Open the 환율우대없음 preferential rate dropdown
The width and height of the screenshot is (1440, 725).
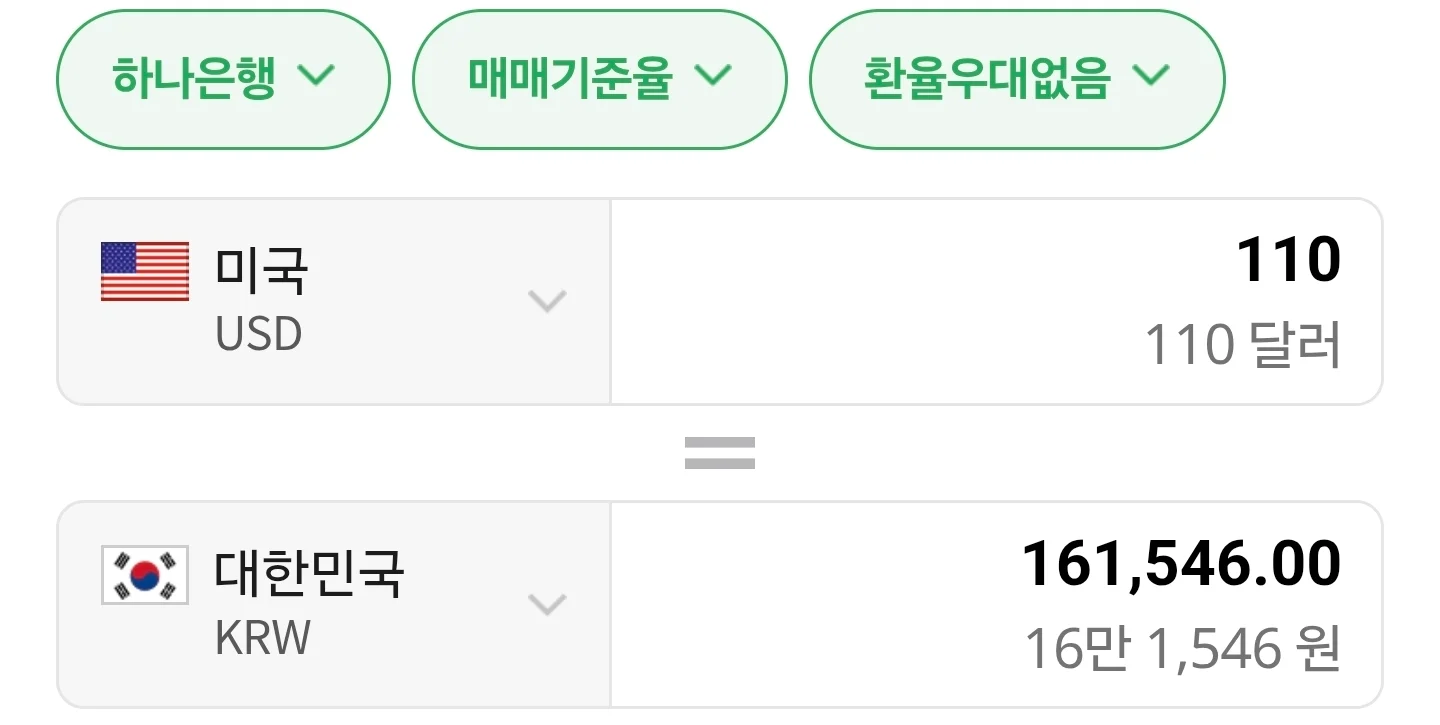pos(987,78)
